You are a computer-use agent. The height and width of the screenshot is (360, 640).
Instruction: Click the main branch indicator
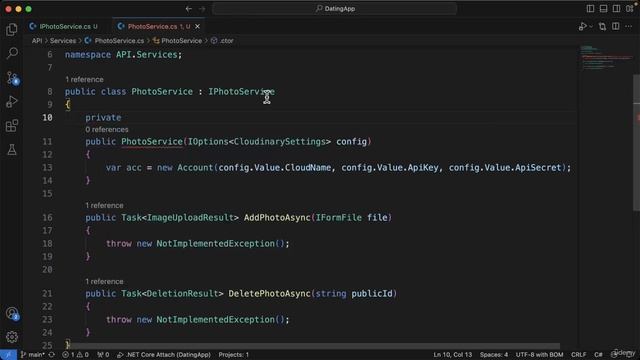[x=33, y=355]
